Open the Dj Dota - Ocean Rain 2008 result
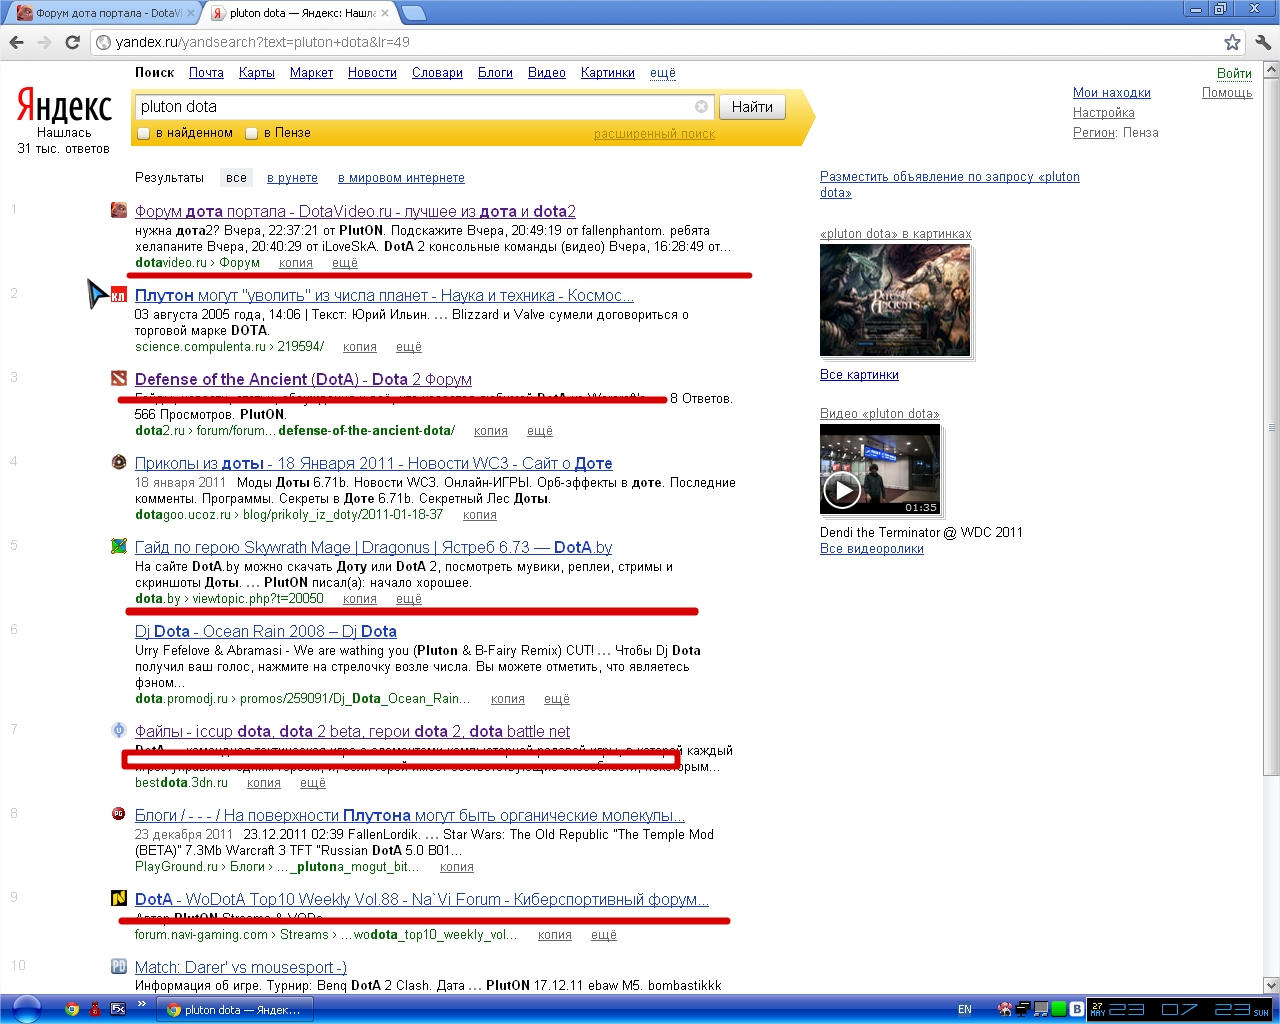Screen dimensions: 1280x1024 click(266, 631)
